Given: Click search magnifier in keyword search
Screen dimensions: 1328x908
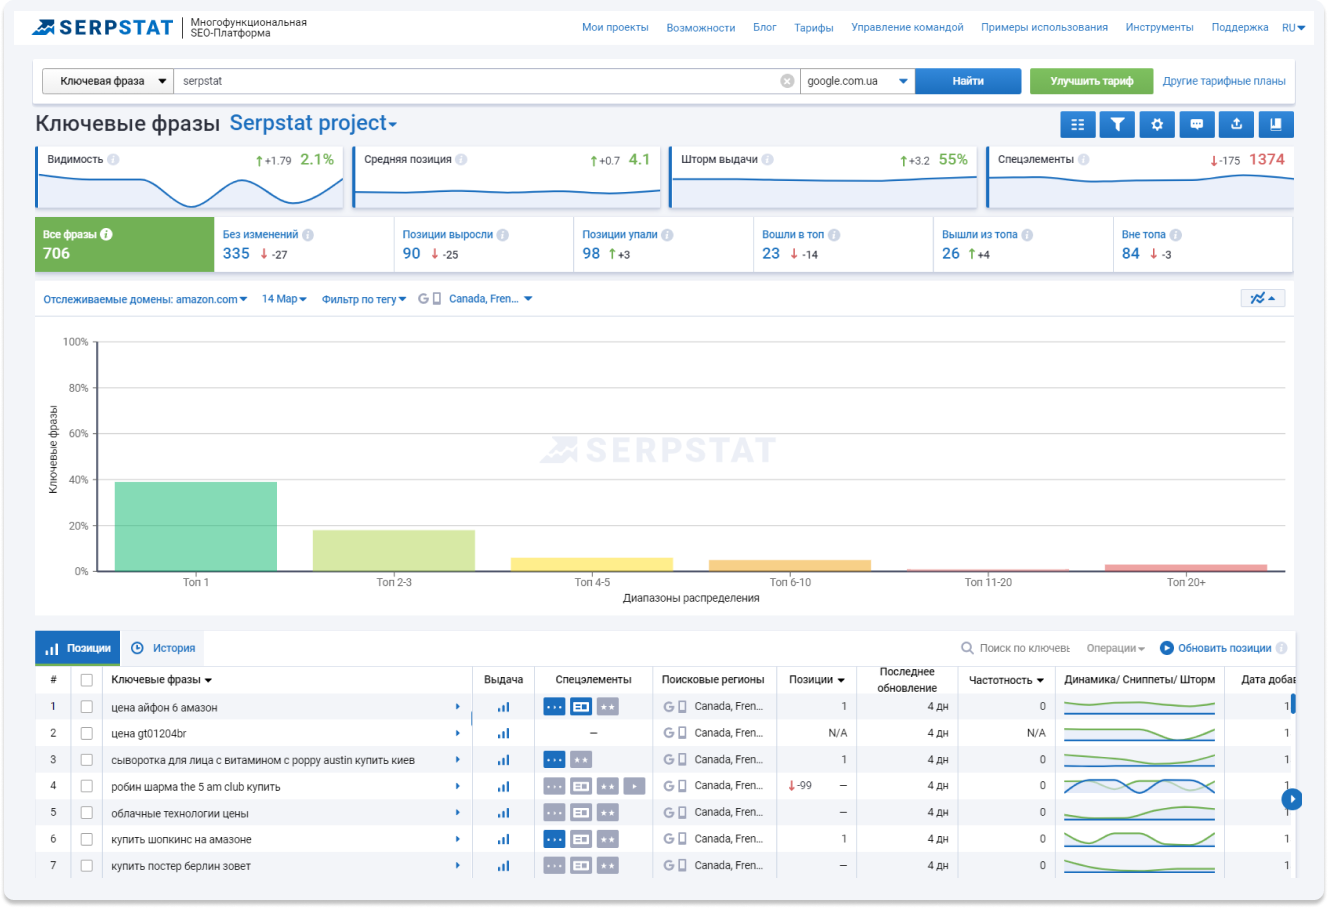Looking at the screenshot, I should [x=967, y=648].
